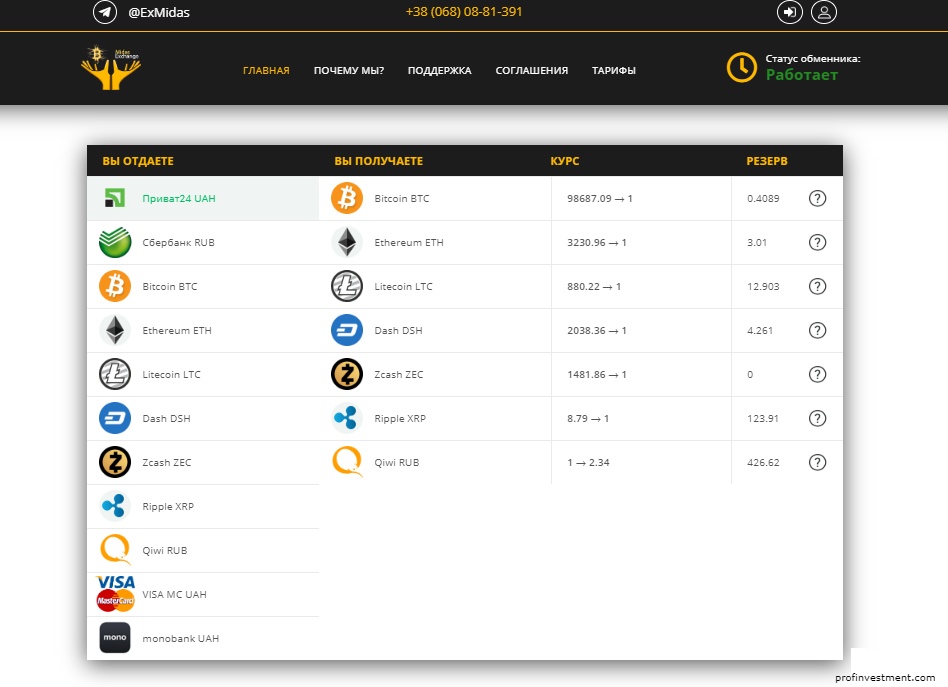Click the reserve value 426.62
The image size is (948, 687).
pos(763,463)
